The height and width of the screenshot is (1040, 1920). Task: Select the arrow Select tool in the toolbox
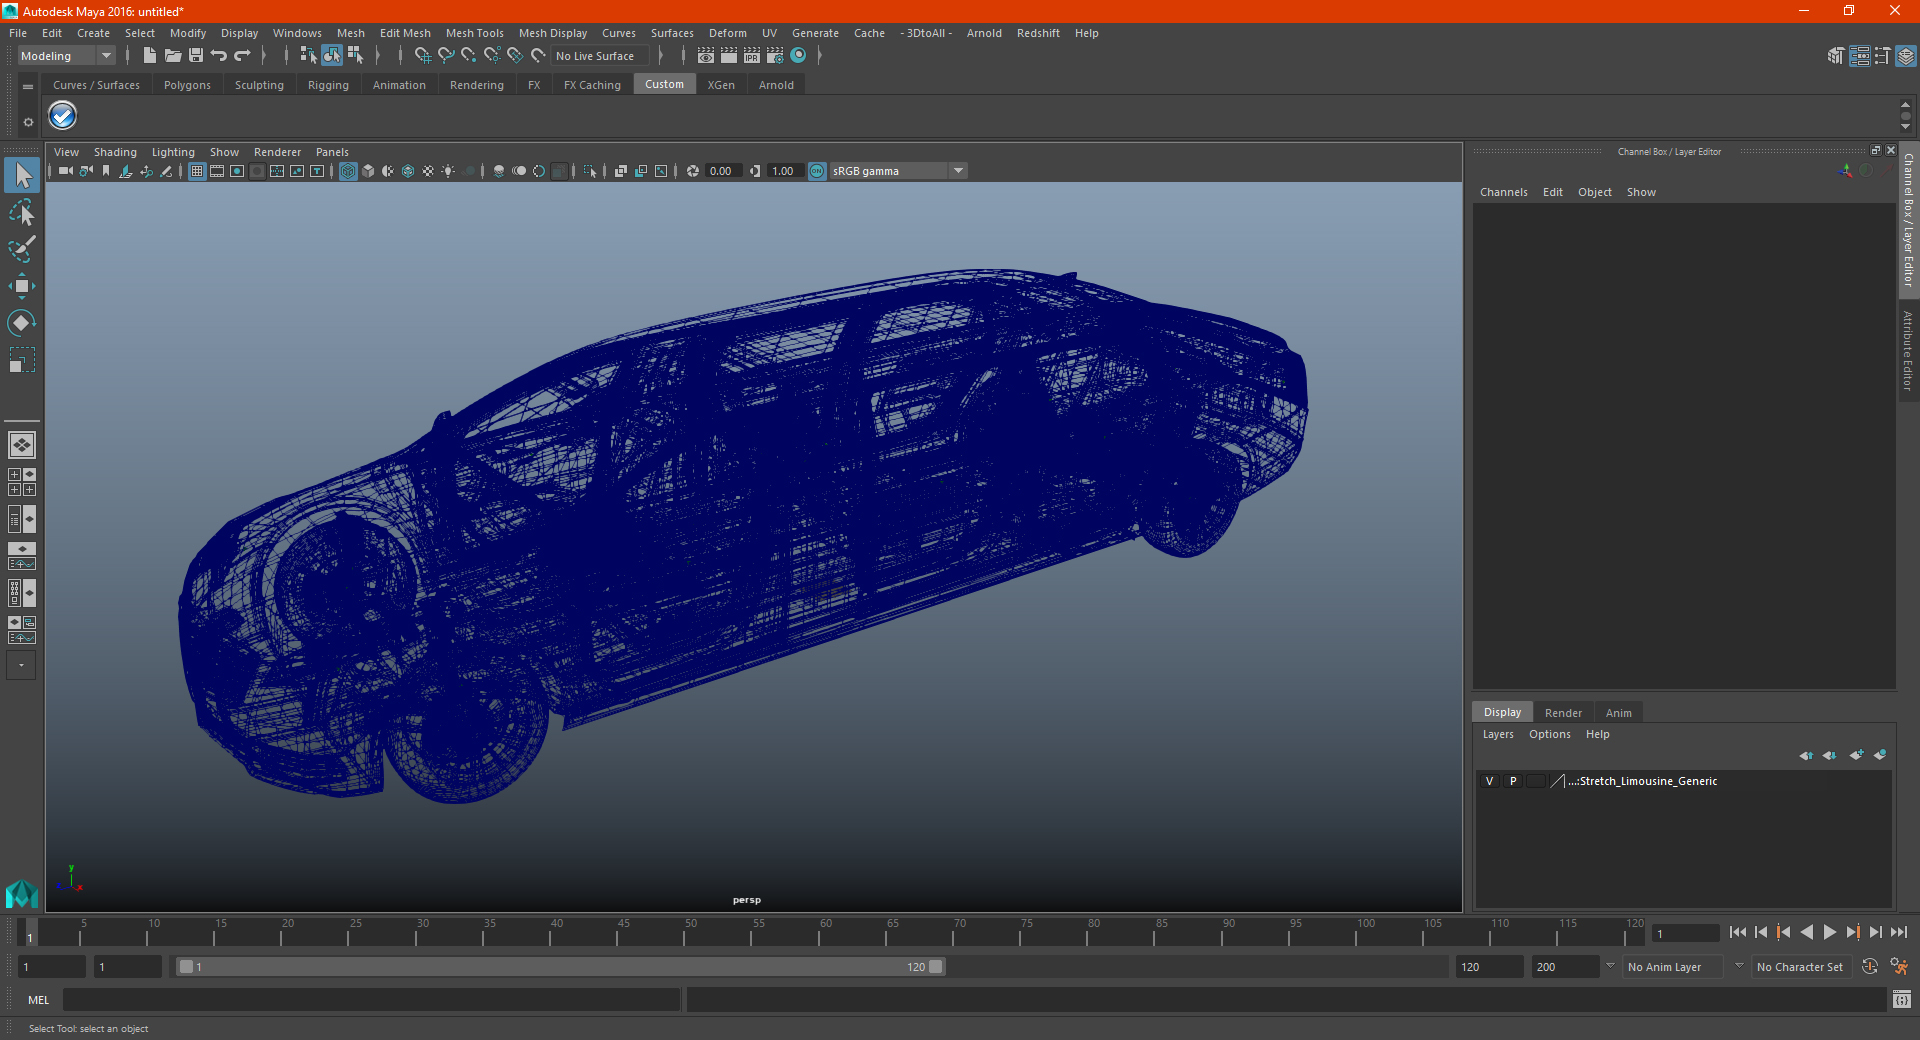click(x=22, y=176)
